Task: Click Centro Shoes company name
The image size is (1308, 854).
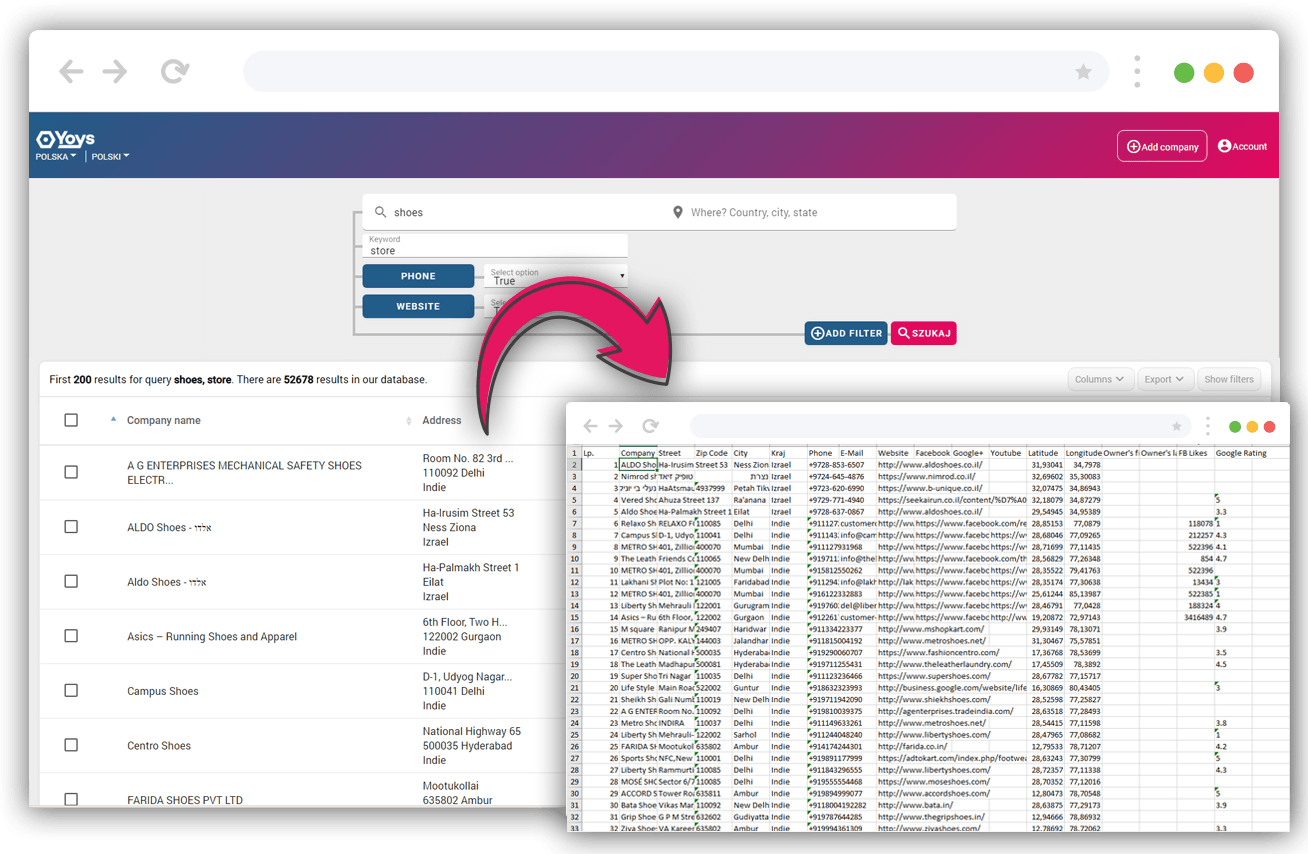Action: coord(159,745)
